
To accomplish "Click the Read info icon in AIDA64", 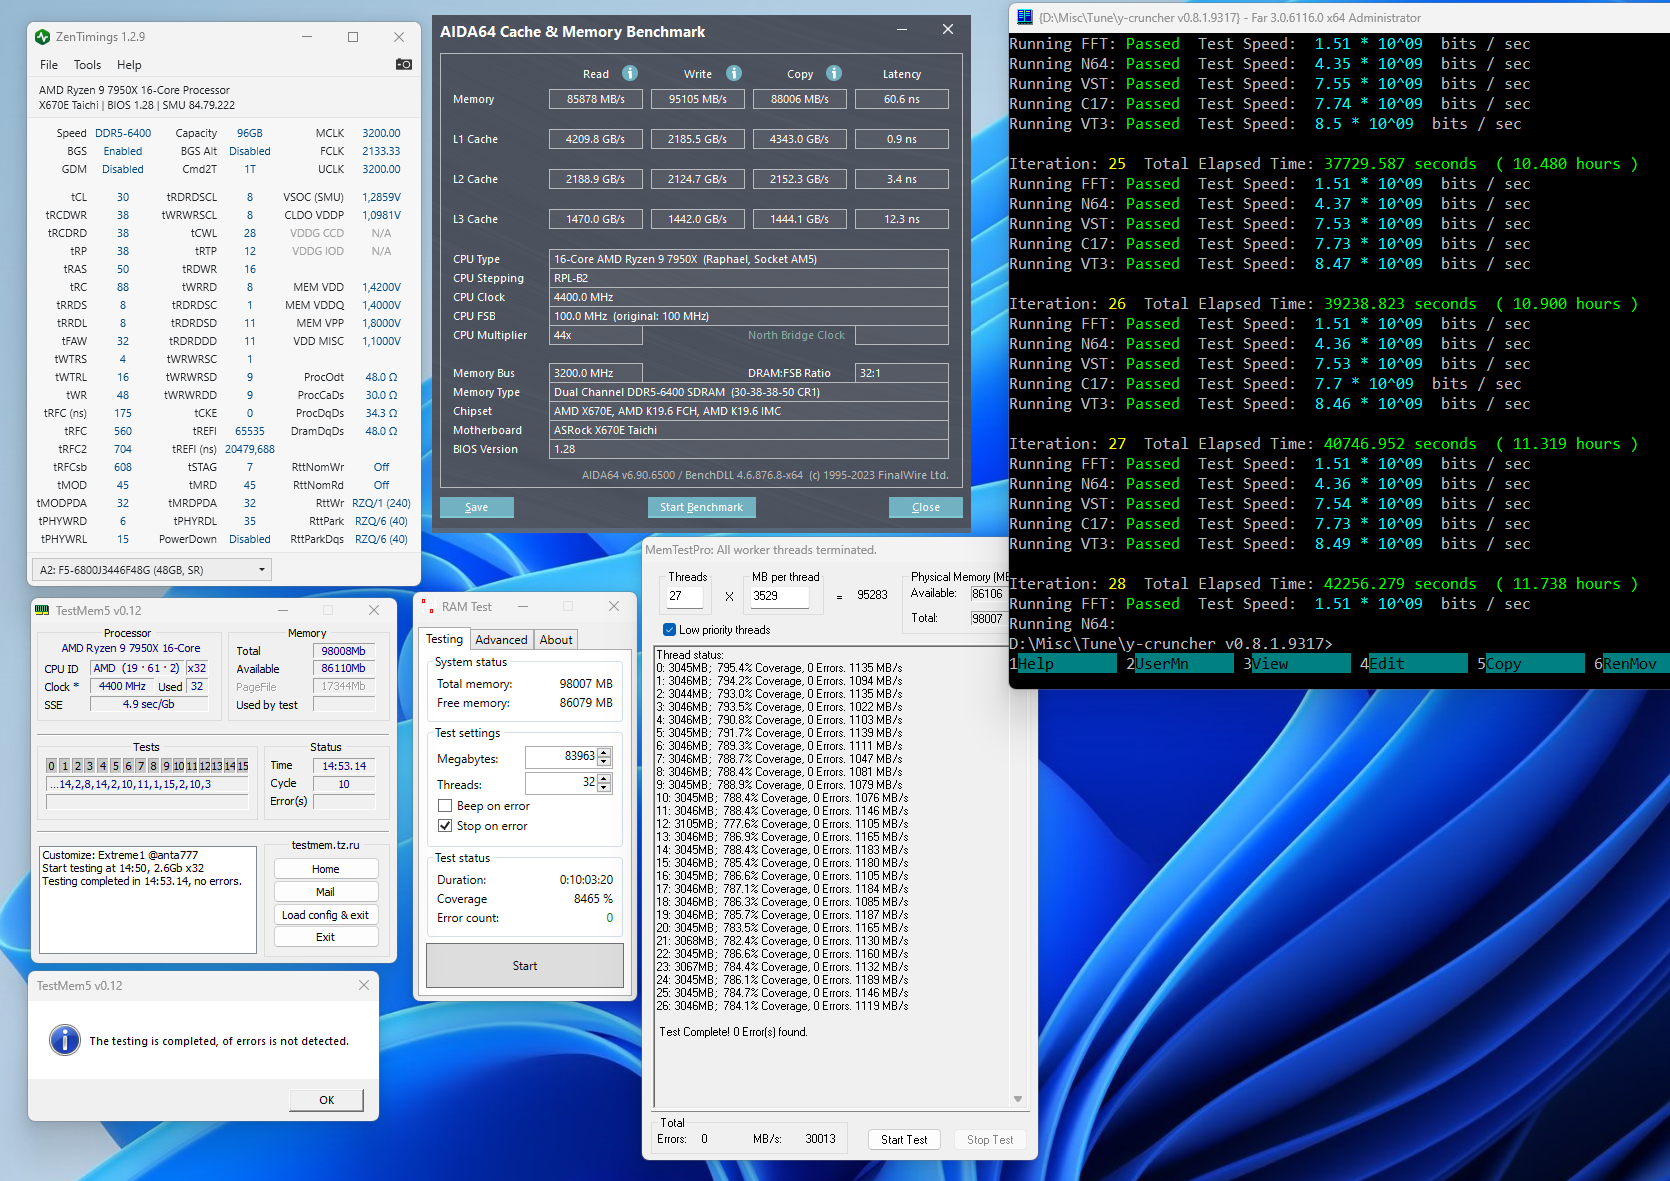I will tap(630, 73).
